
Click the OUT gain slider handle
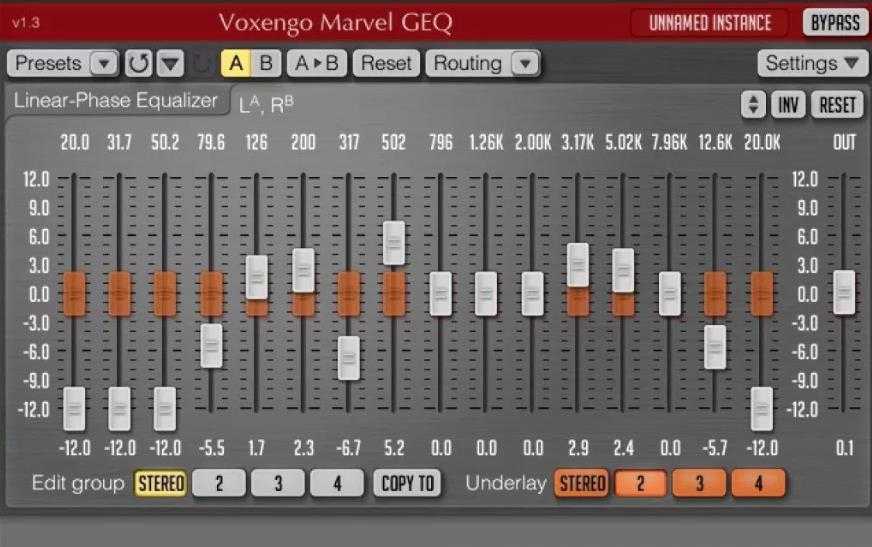tap(844, 292)
